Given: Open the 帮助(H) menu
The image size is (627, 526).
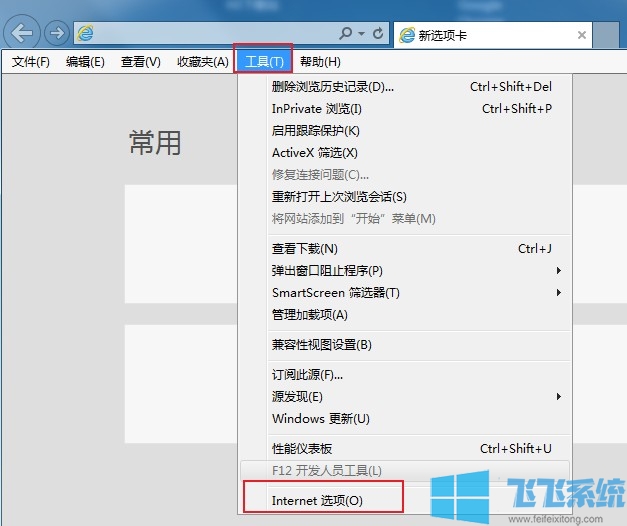Looking at the screenshot, I should click(320, 62).
